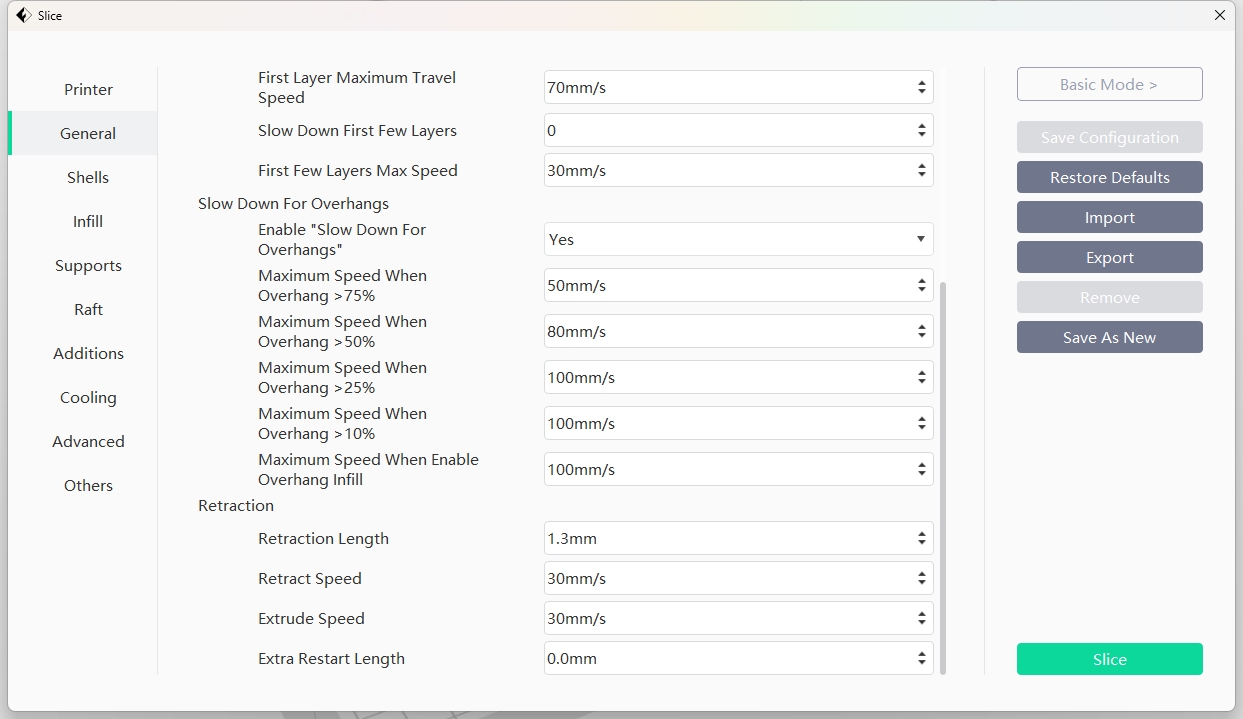Click the Save As New button
This screenshot has width=1243, height=719.
coord(1109,338)
